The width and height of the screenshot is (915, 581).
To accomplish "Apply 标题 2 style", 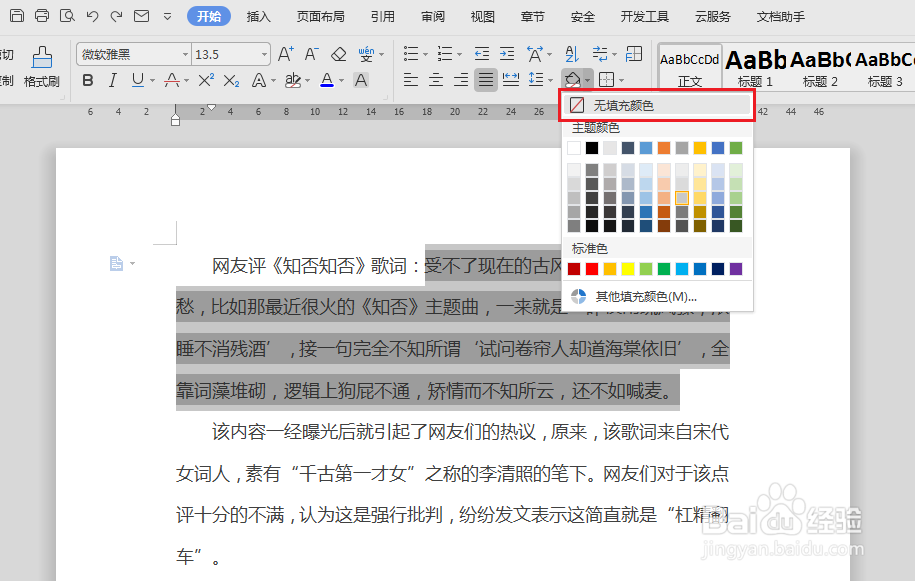I will [x=820, y=67].
